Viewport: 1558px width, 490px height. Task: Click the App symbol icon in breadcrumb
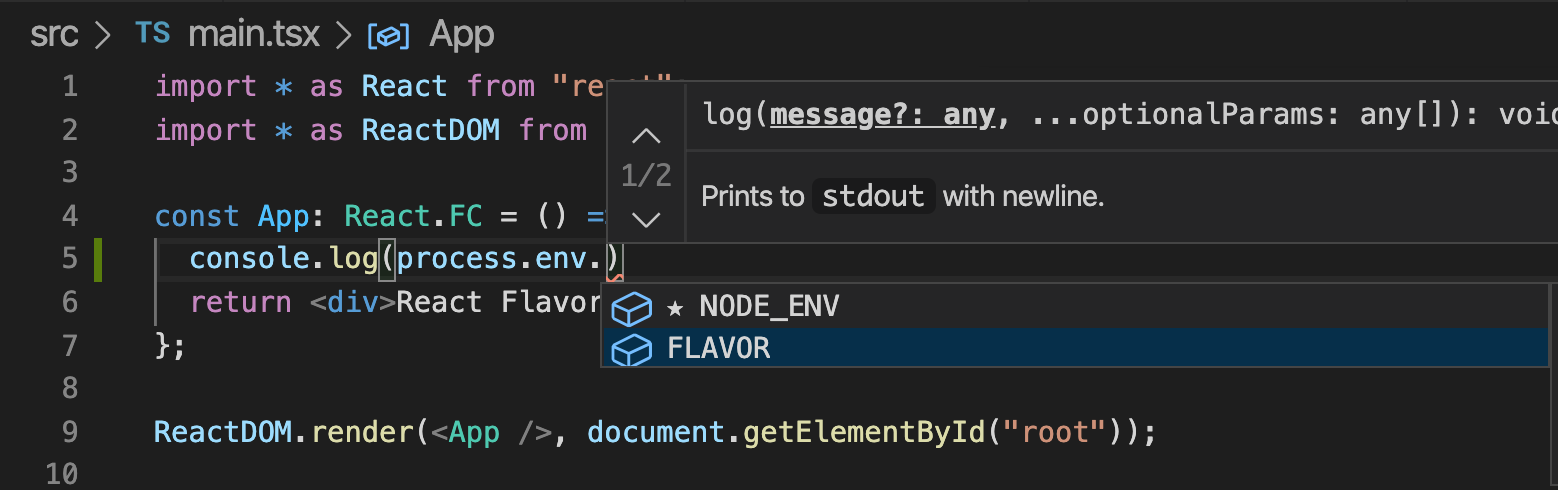(x=389, y=37)
